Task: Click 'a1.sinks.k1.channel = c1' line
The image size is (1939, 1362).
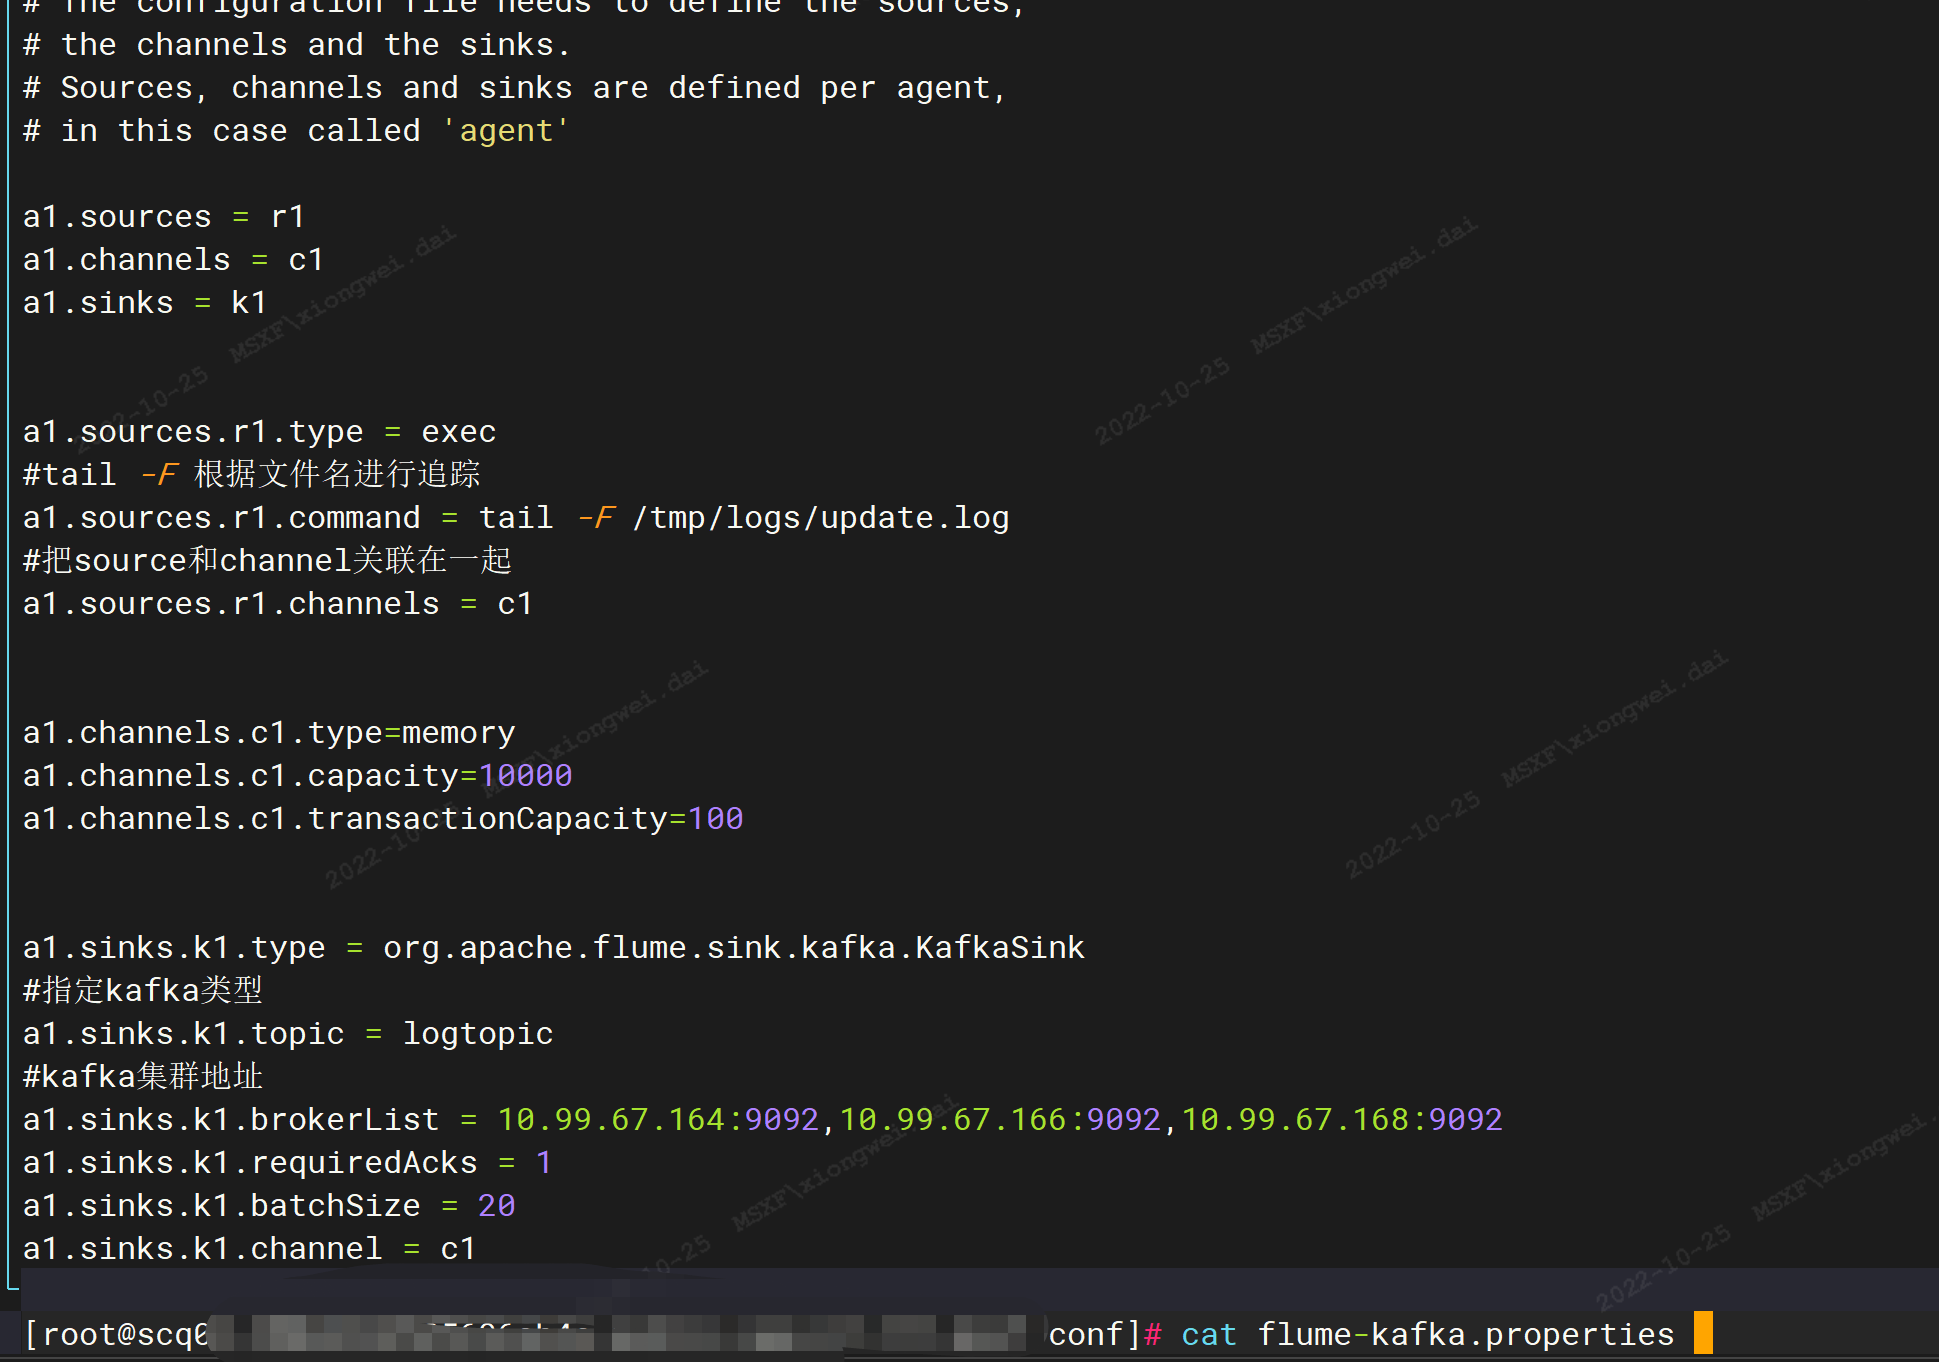Action: pyautogui.click(x=250, y=1249)
